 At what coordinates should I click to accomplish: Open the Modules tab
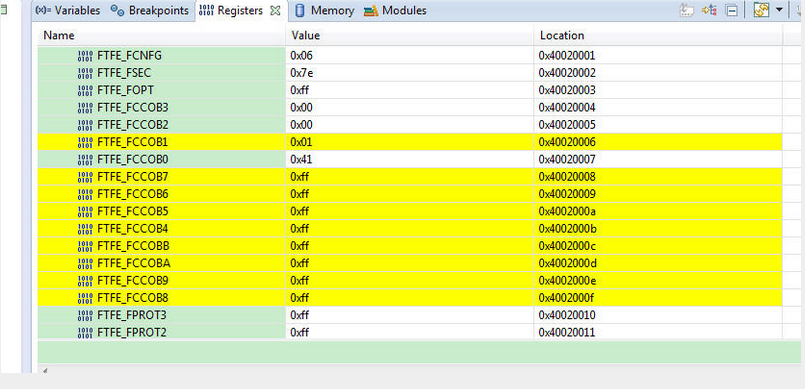pyautogui.click(x=395, y=10)
